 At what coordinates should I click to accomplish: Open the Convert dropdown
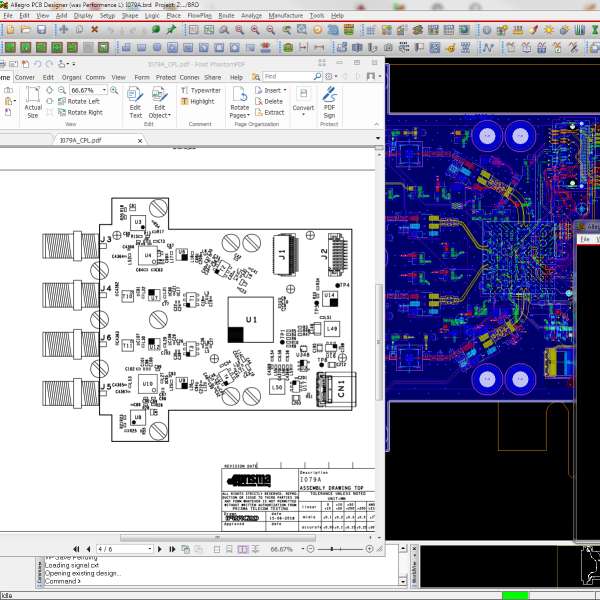[x=303, y=103]
